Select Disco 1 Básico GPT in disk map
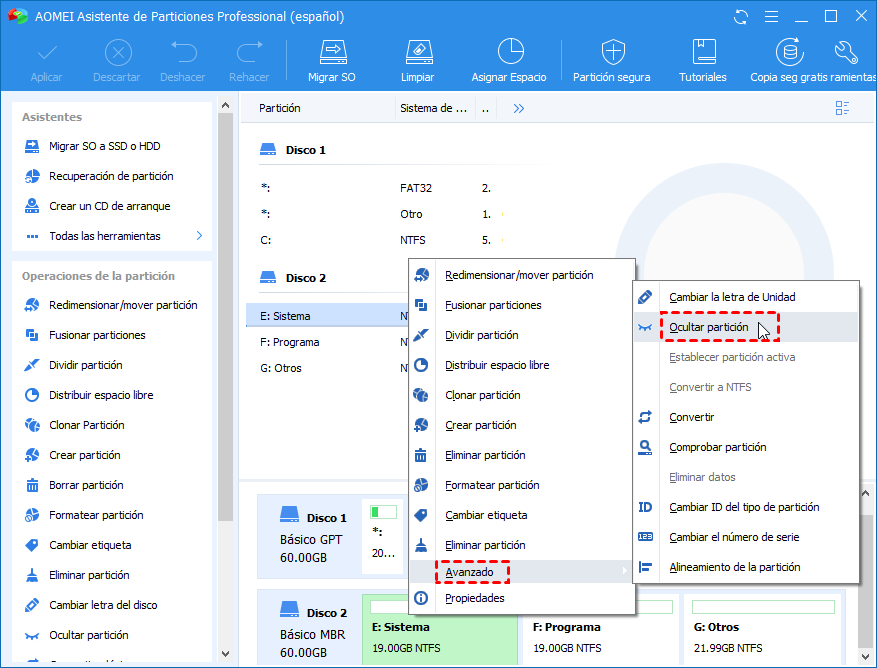Screen dimensions: 877x668 point(309,537)
